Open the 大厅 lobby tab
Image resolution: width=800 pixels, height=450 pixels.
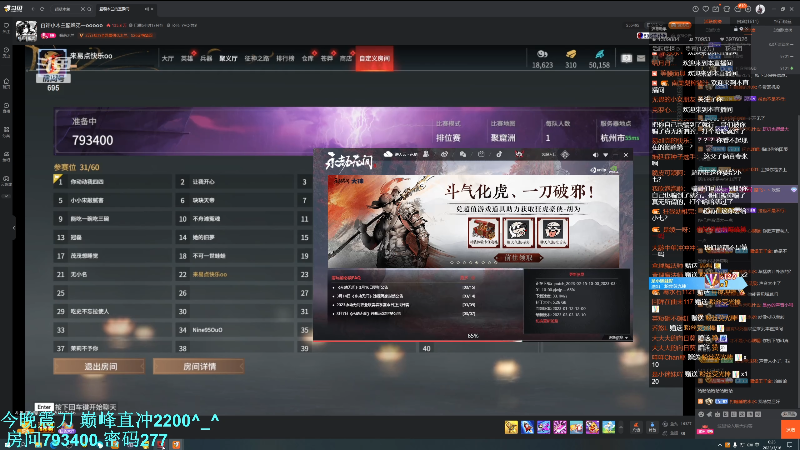[167, 59]
